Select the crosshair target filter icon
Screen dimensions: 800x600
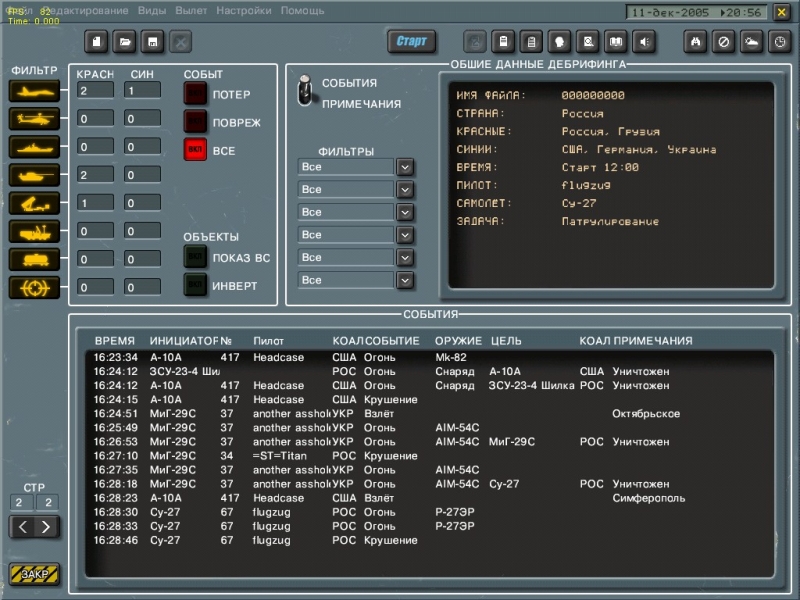[x=34, y=288]
